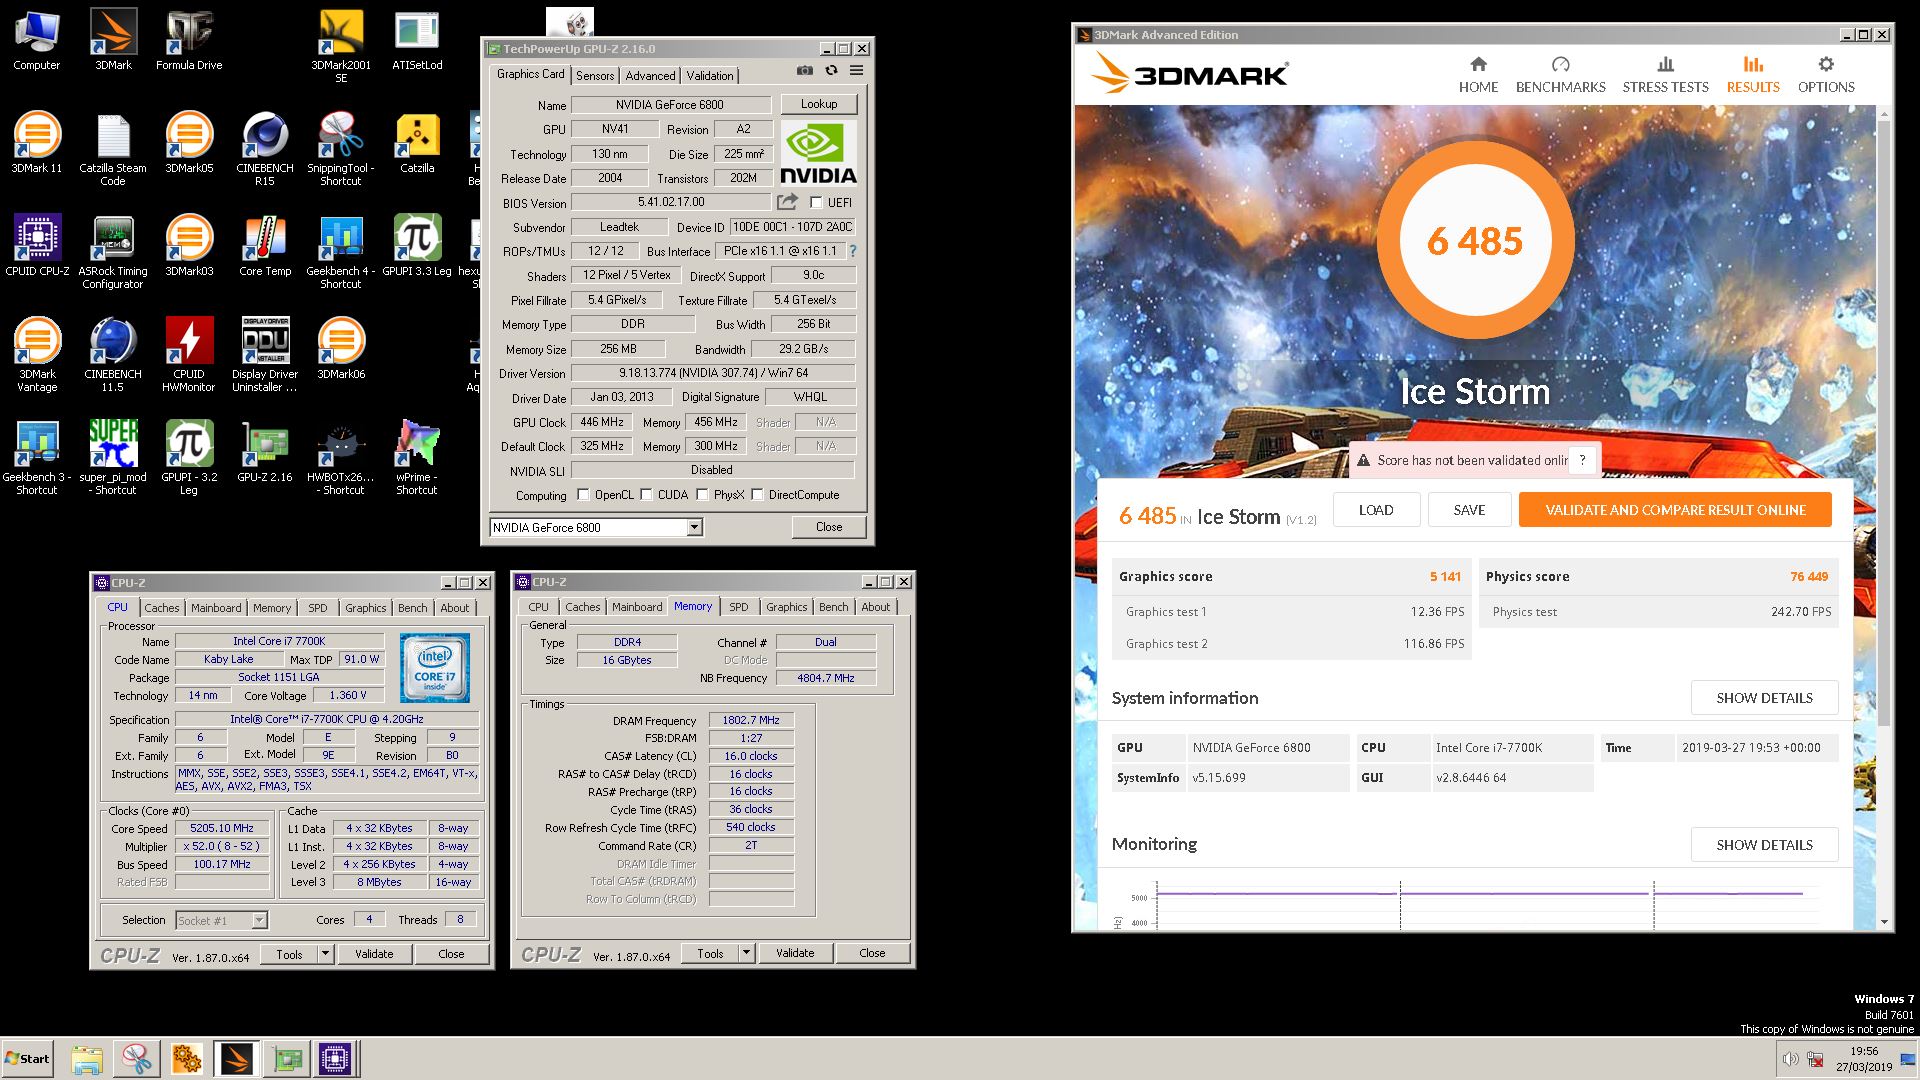Open the GPUPI 3.3 Leg desktop icon
Viewport: 1920px width, 1080px height.
tap(417, 246)
